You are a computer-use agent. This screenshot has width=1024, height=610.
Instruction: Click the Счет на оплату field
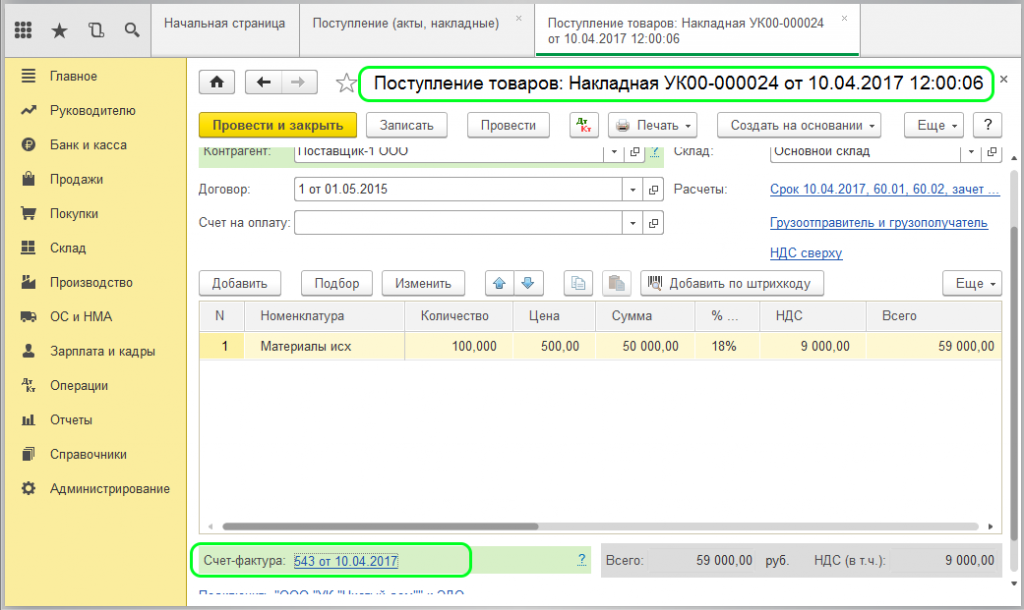(x=458, y=222)
